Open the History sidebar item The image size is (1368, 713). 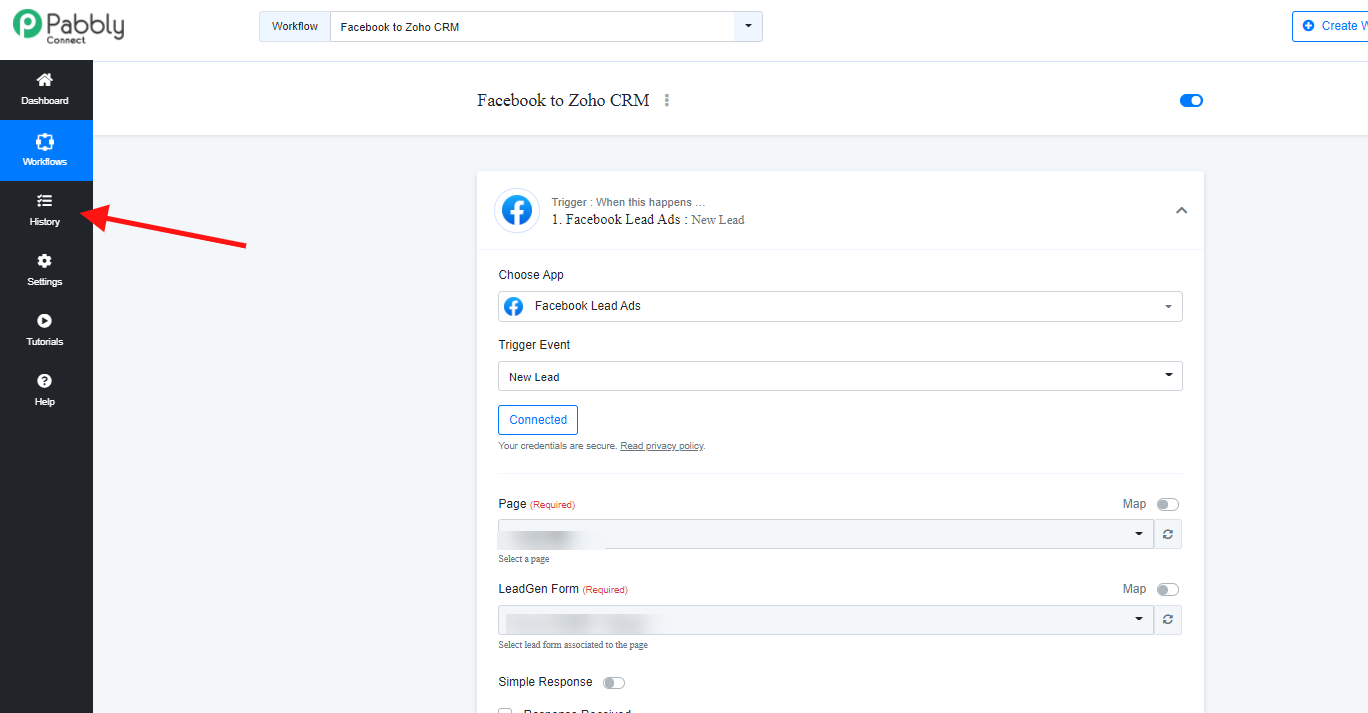[x=45, y=210]
